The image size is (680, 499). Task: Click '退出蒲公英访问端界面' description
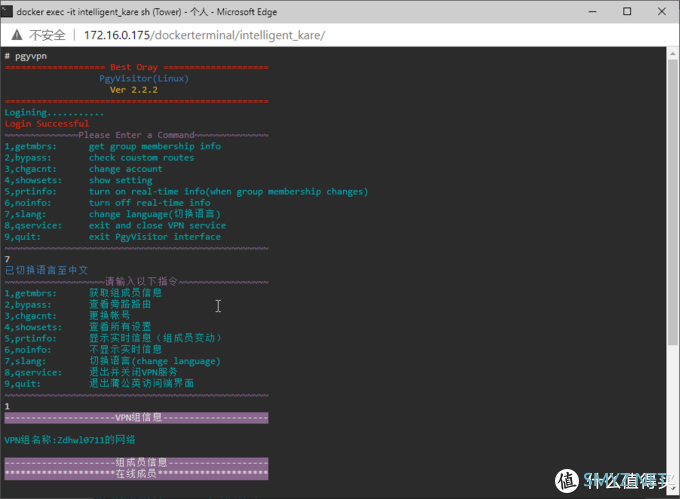pyautogui.click(x=141, y=383)
